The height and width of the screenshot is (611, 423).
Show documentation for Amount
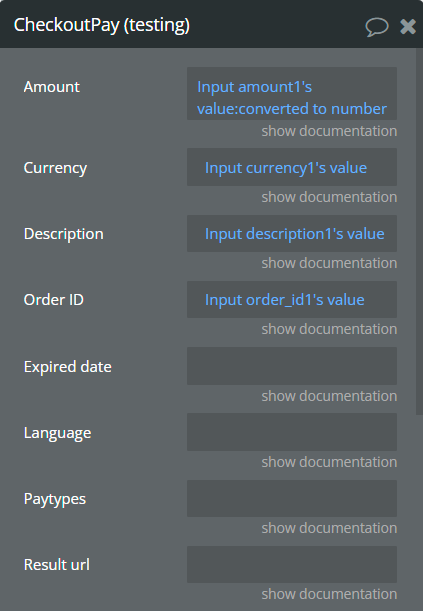click(329, 131)
